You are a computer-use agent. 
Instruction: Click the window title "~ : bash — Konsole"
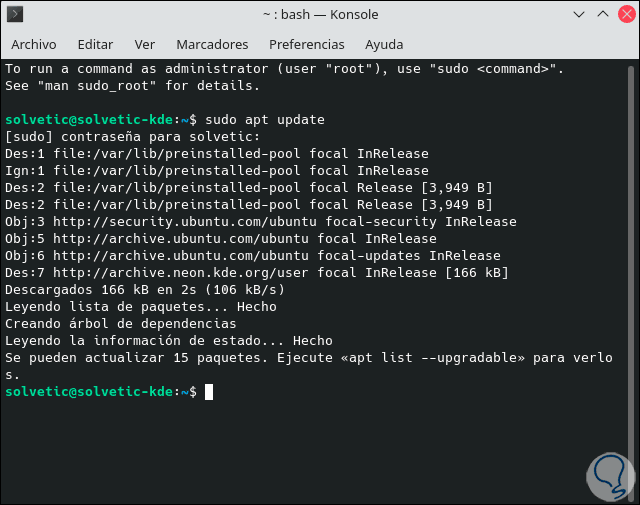tap(320, 16)
